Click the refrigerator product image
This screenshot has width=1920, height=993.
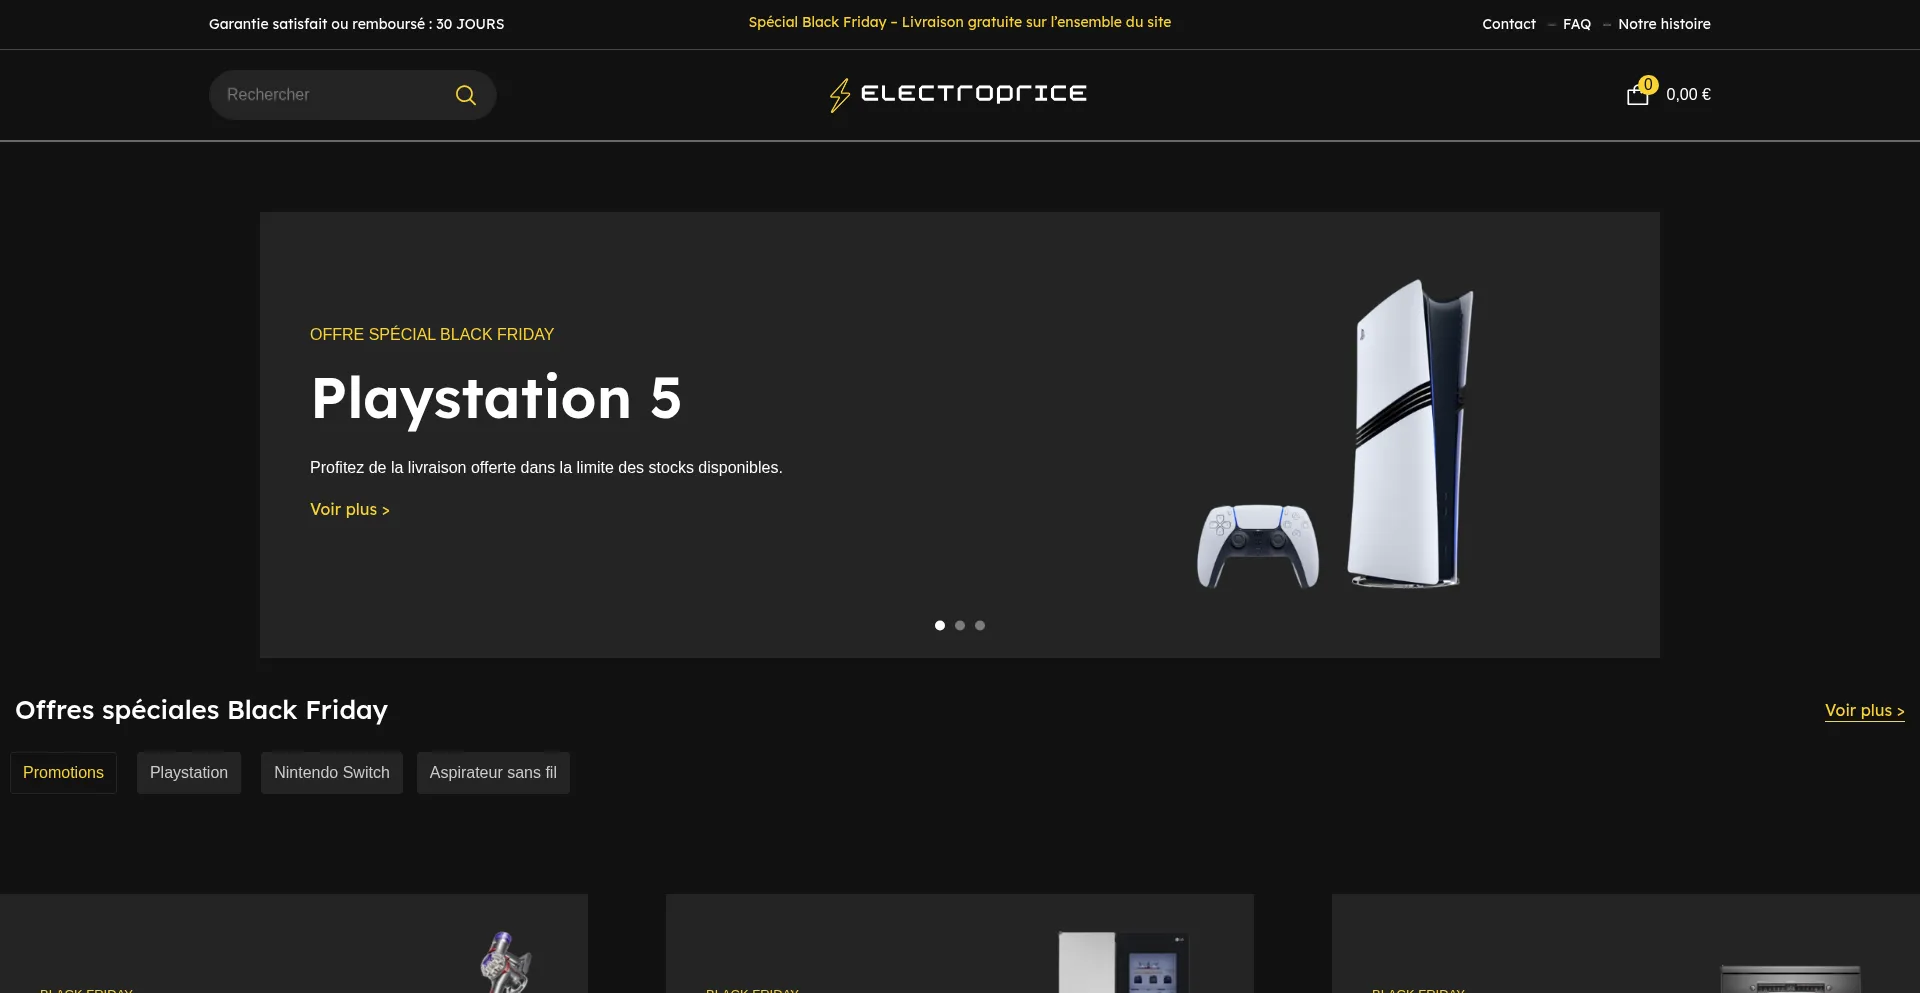[x=1122, y=963]
